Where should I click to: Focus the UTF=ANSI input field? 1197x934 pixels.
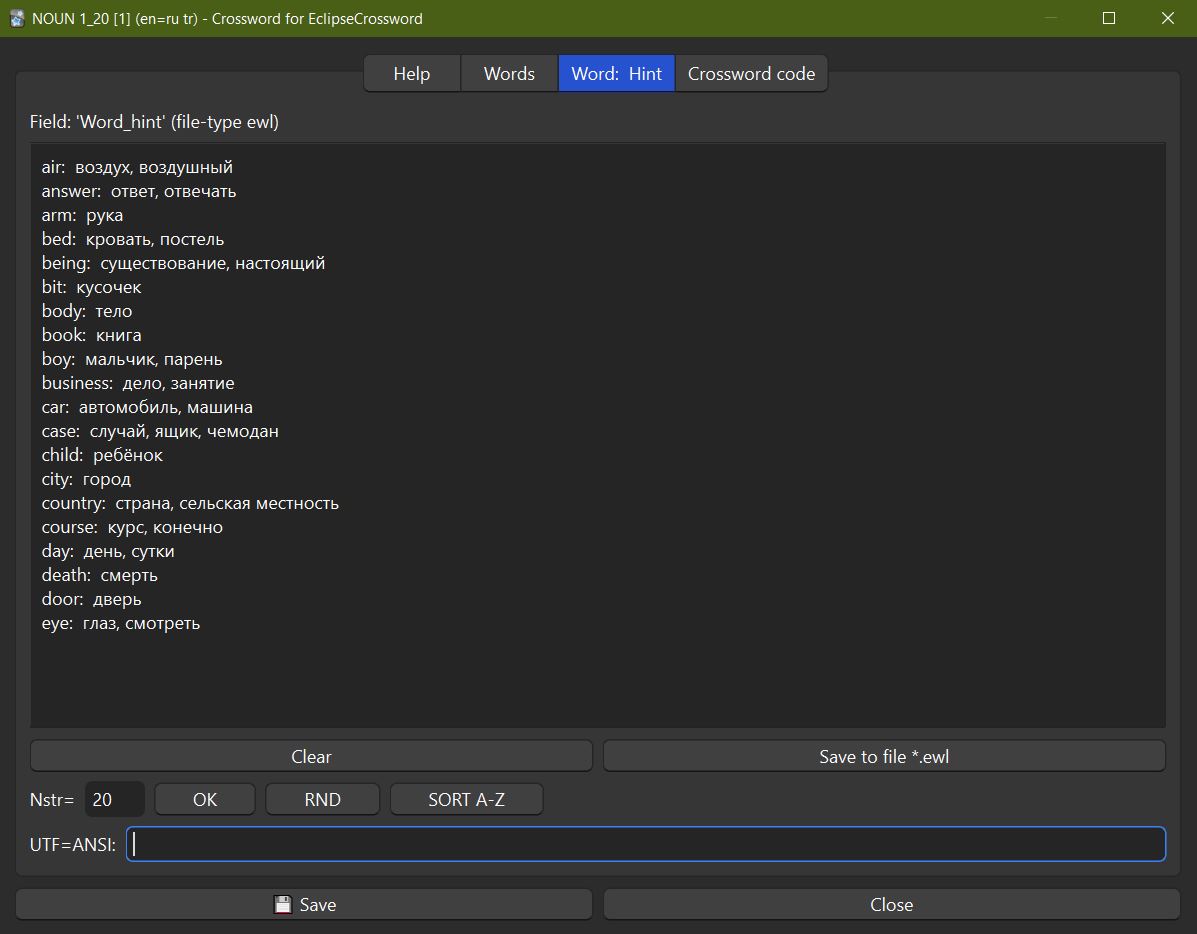[x=645, y=845]
